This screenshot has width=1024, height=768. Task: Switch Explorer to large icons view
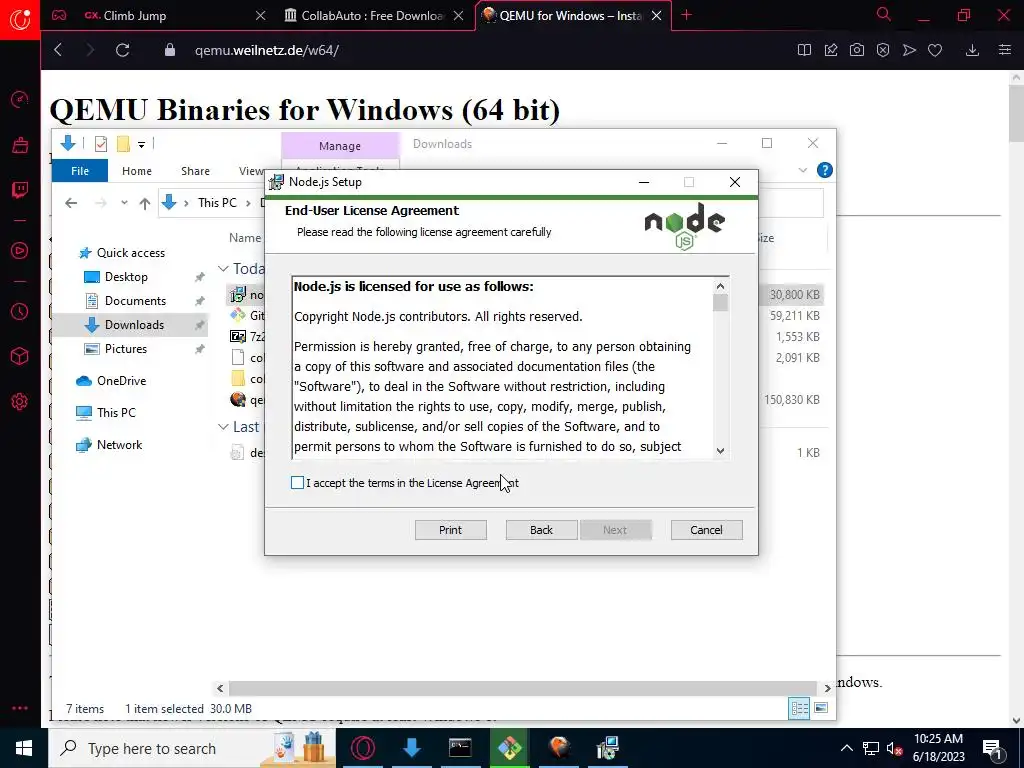click(x=822, y=708)
